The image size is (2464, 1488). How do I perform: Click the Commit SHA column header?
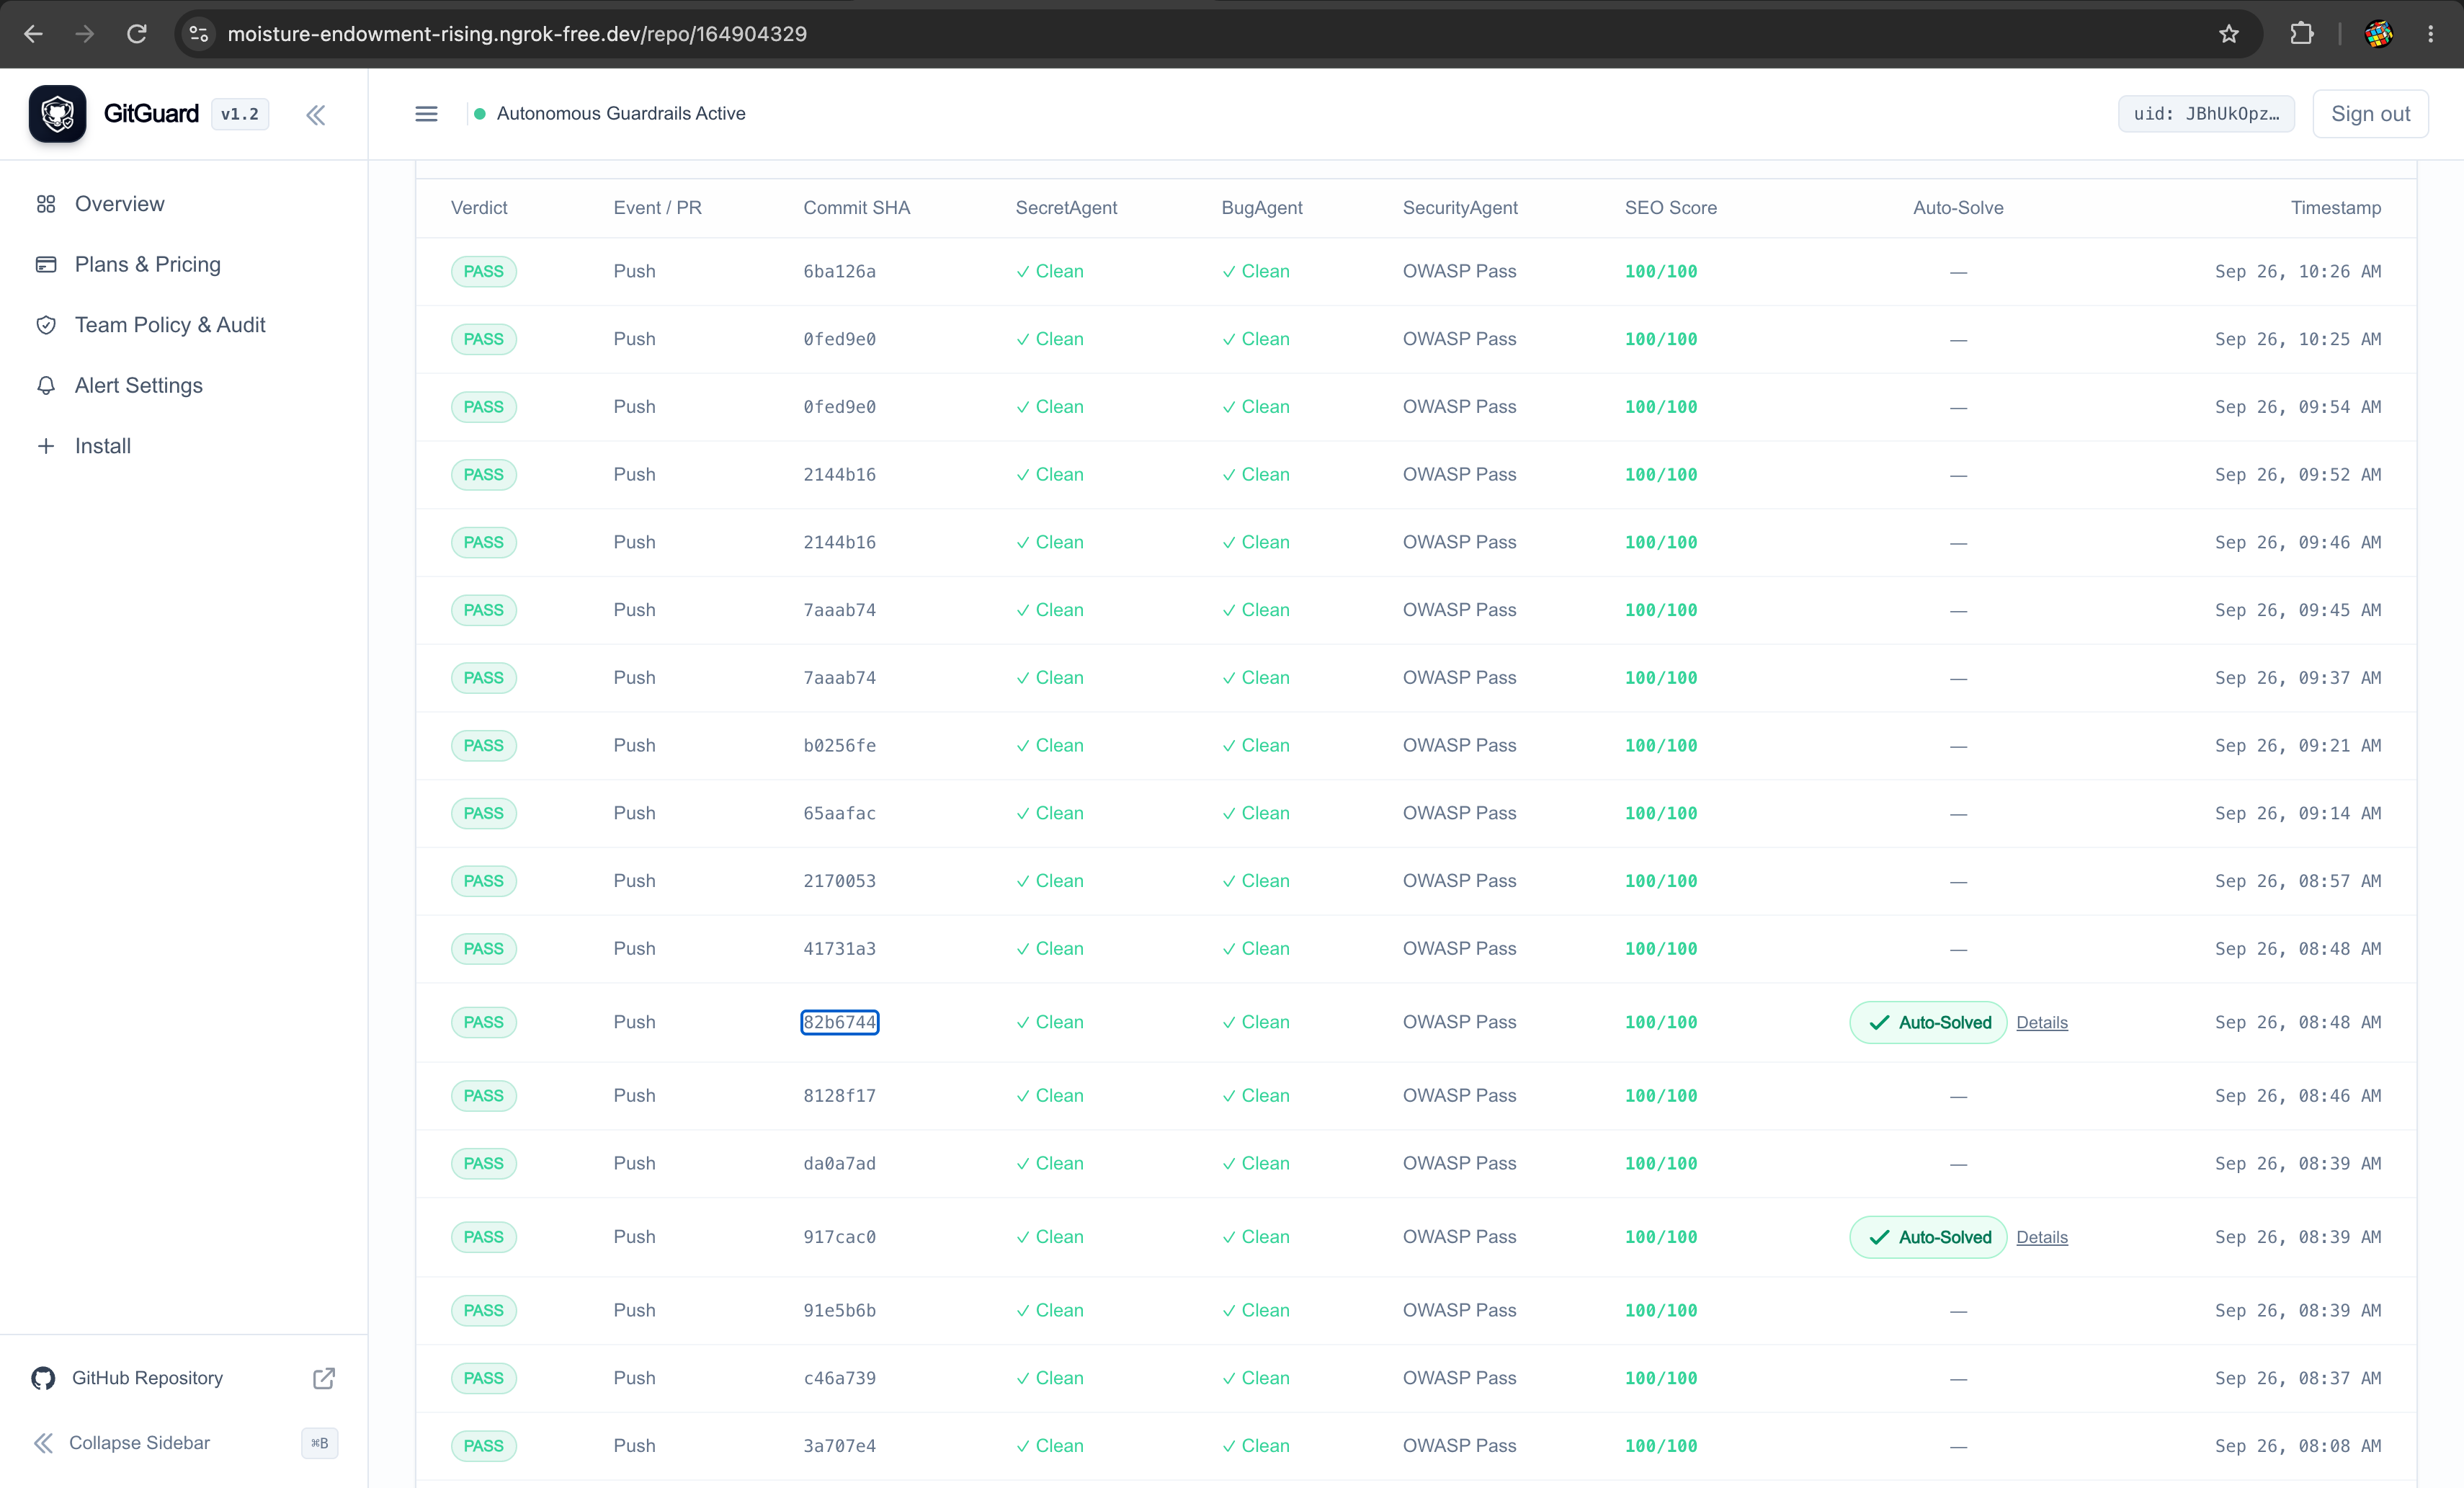point(856,208)
